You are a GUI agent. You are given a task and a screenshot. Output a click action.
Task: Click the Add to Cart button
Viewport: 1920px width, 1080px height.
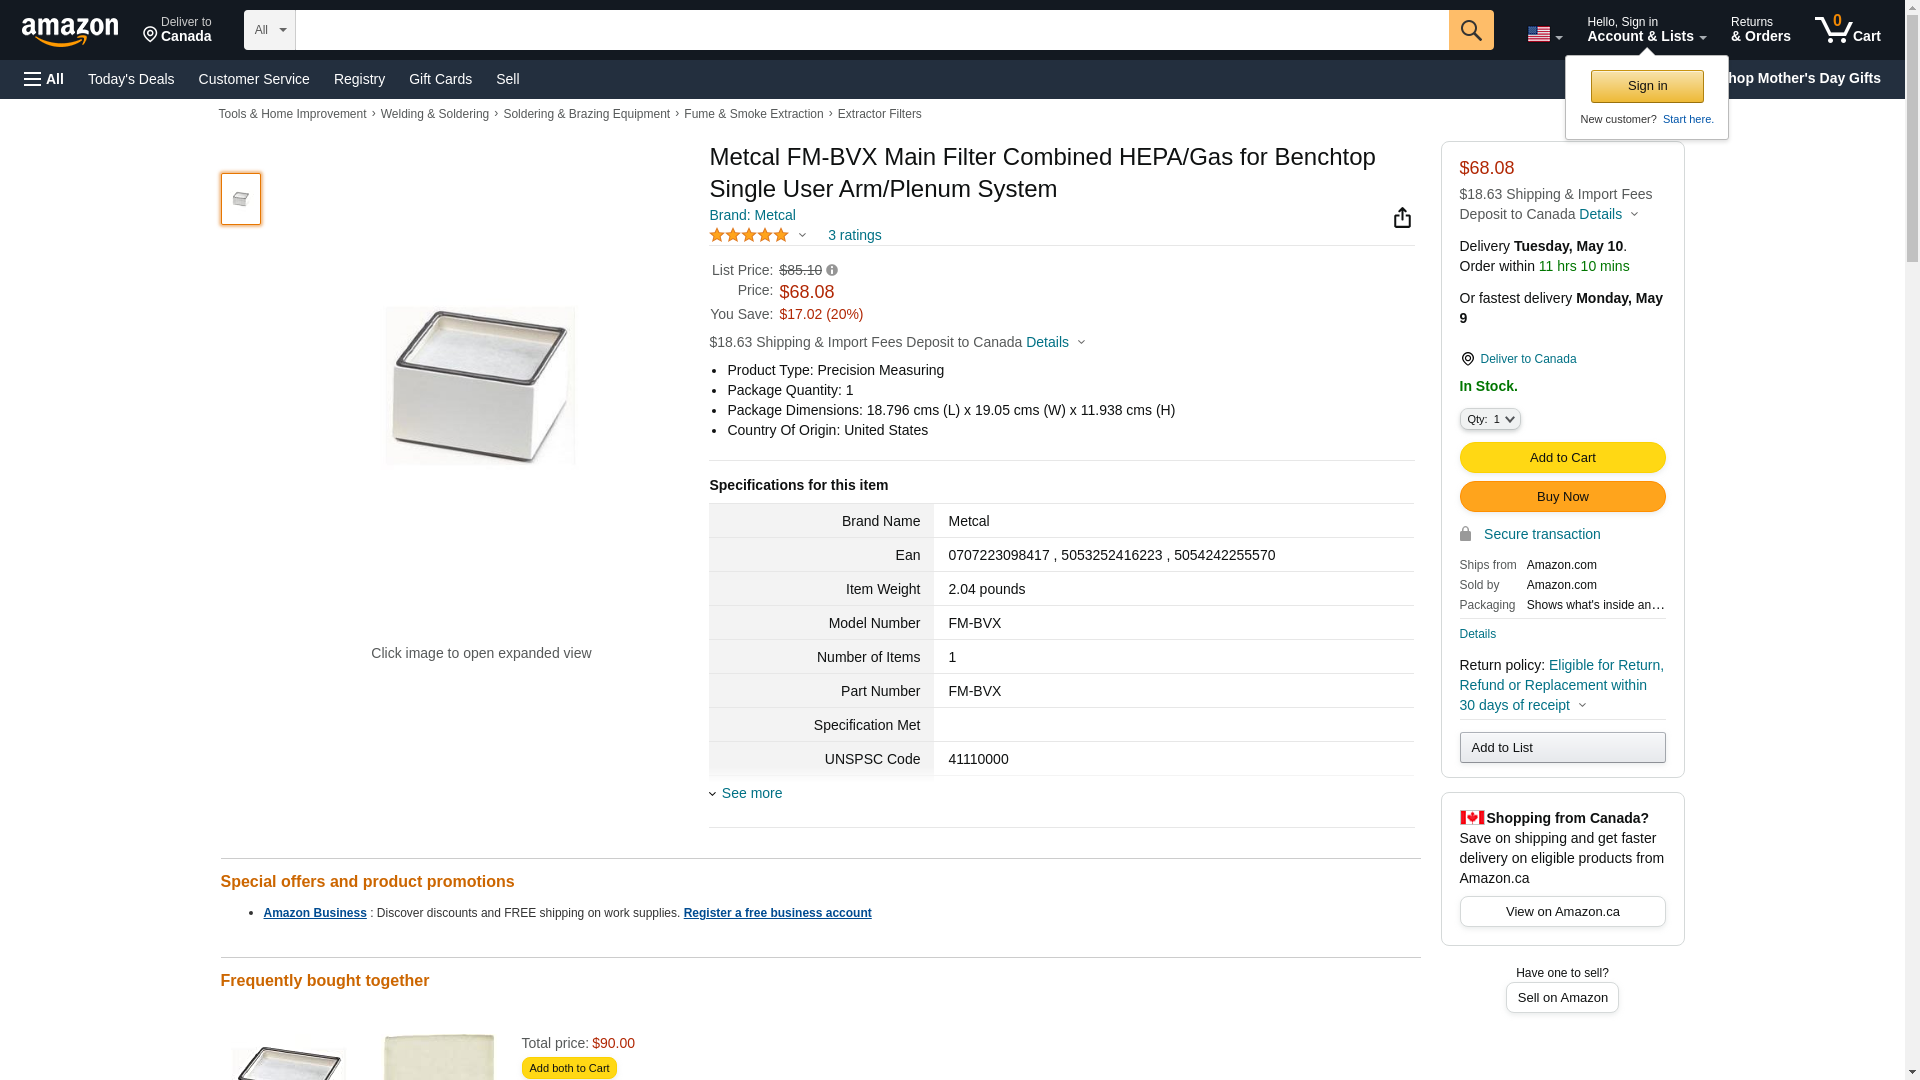(1561, 457)
